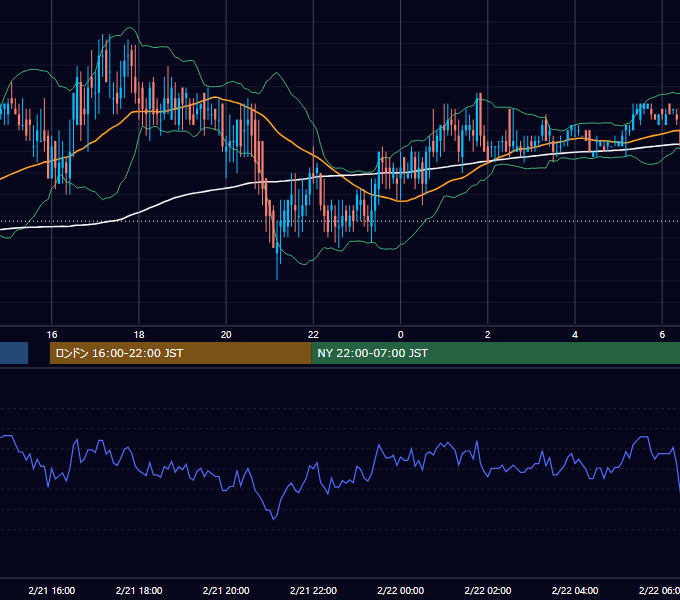Click the hour label 4 on price chart axis
The width and height of the screenshot is (680, 600).
pyautogui.click(x=575, y=335)
